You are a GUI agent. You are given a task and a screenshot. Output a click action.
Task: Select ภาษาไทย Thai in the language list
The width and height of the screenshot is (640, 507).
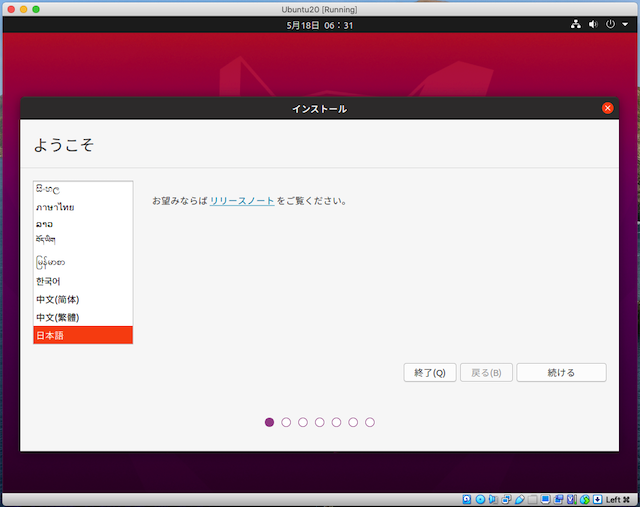click(x=83, y=207)
